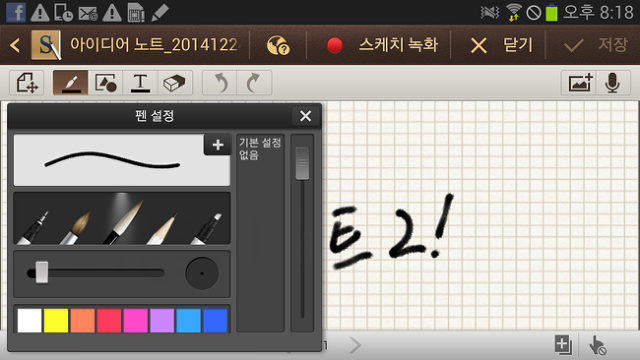Choose the round paintbrush tip

(76, 227)
